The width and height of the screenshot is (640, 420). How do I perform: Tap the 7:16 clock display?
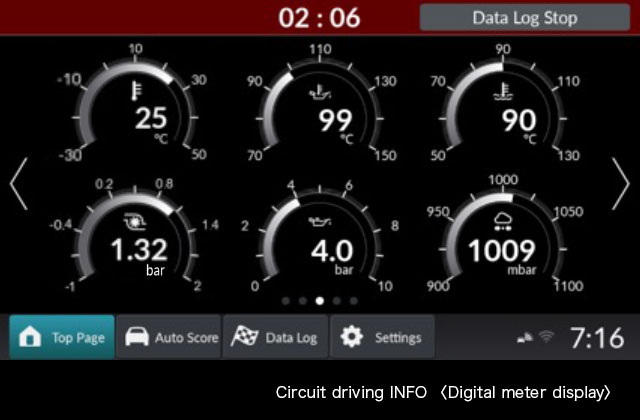coord(597,338)
